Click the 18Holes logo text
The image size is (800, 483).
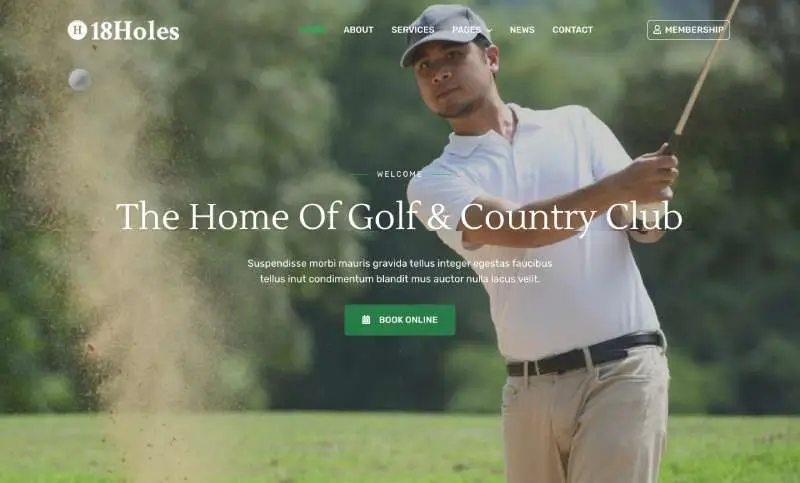click(135, 31)
